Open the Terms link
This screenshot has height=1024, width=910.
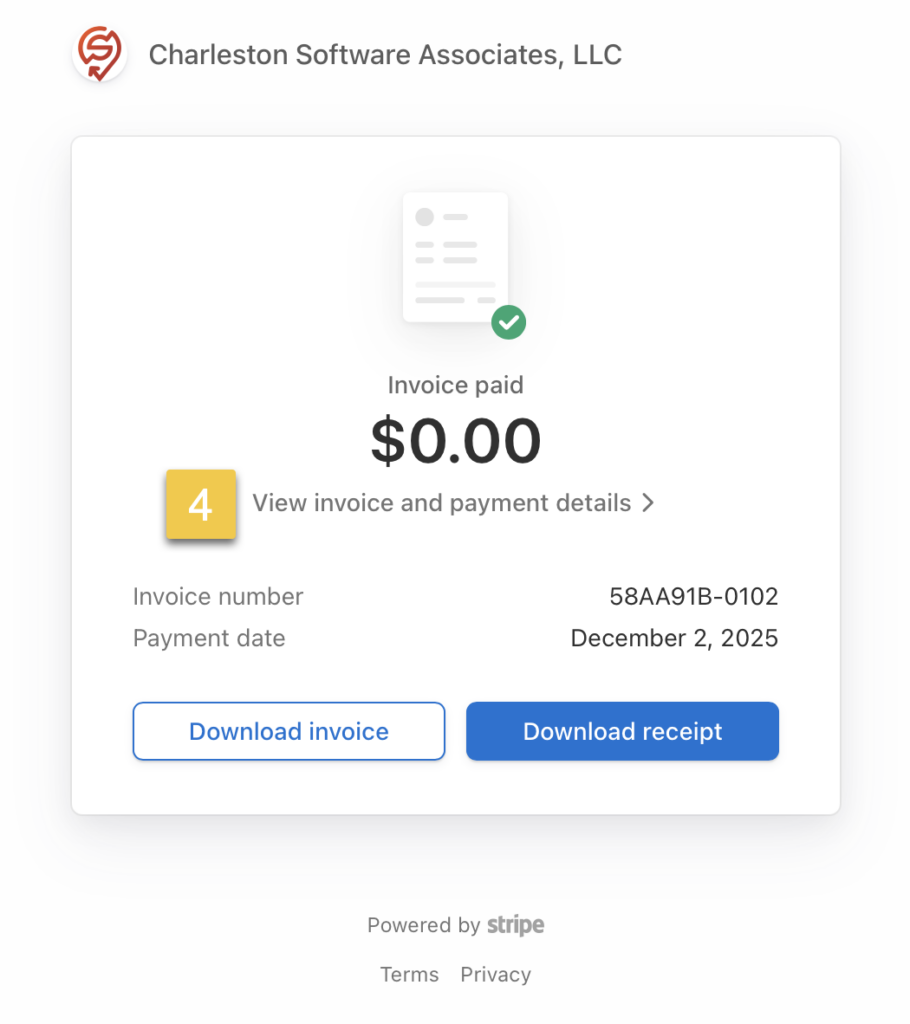click(x=409, y=974)
